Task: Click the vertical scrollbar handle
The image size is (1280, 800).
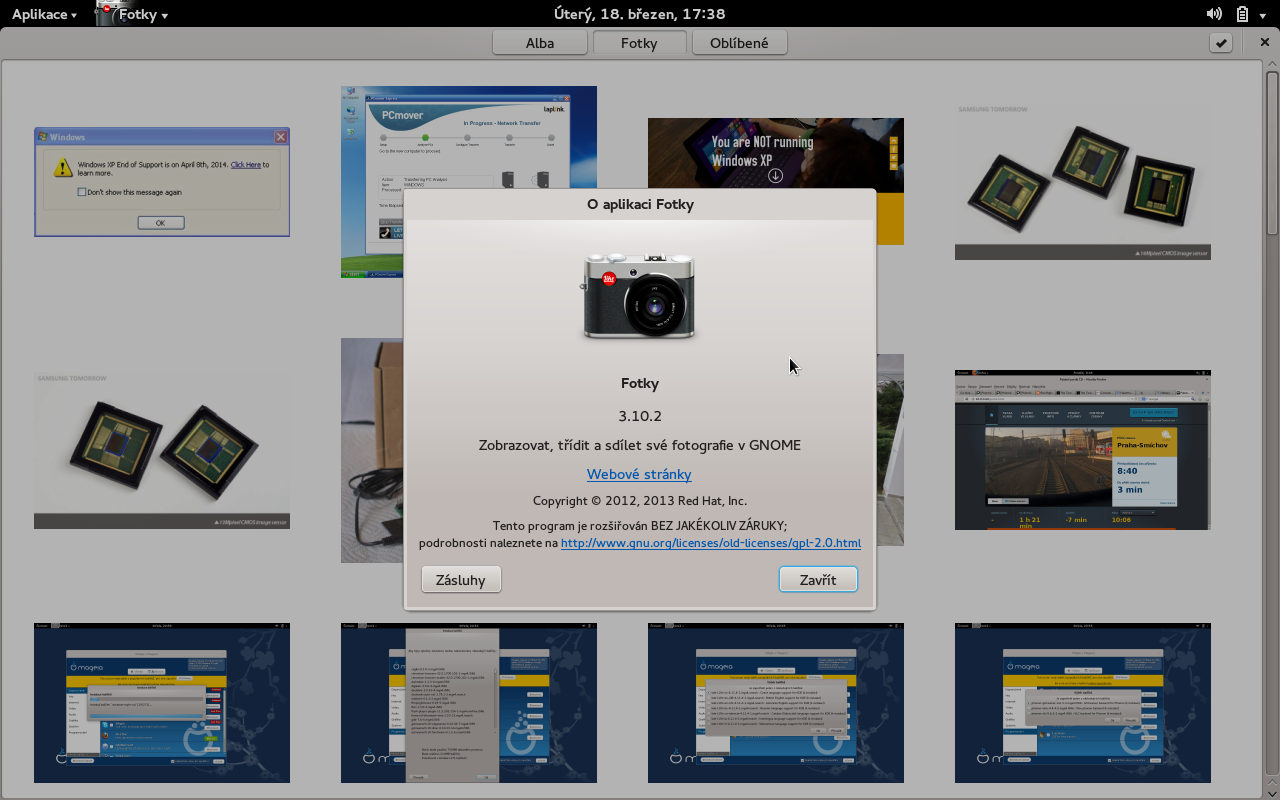Action: (1272, 154)
